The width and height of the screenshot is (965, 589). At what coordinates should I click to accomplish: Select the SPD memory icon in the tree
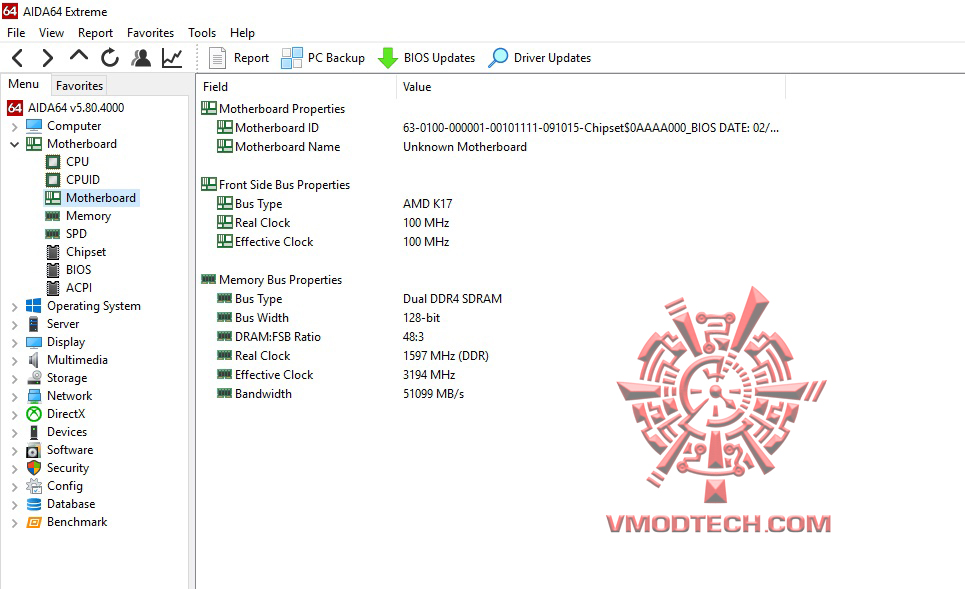point(53,234)
